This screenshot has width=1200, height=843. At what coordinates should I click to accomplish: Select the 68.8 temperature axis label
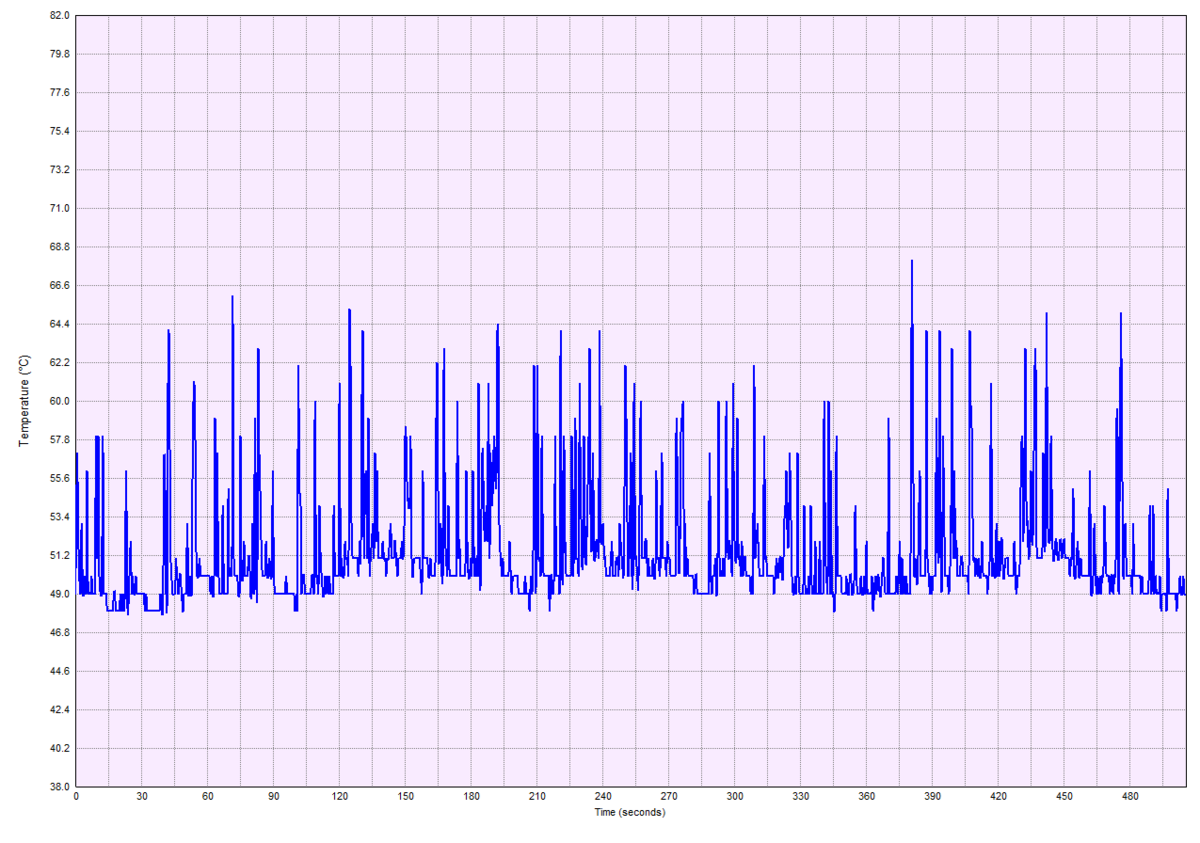point(59,247)
